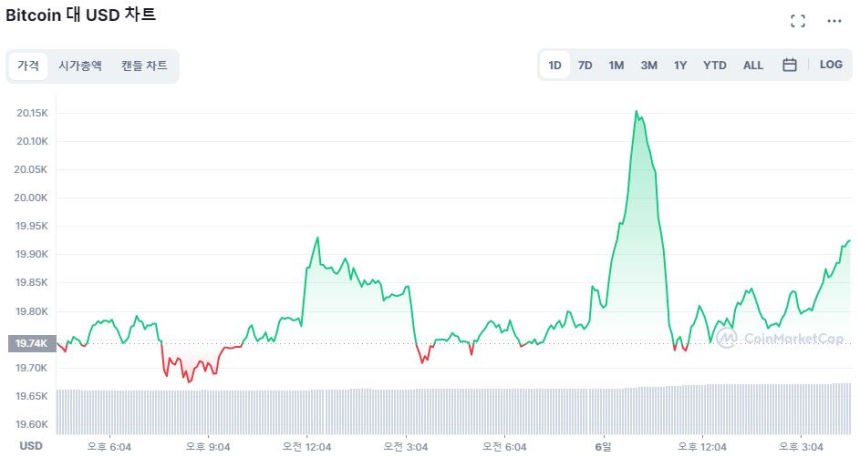Select the 1D time range
The width and height of the screenshot is (860, 457).
click(x=555, y=65)
